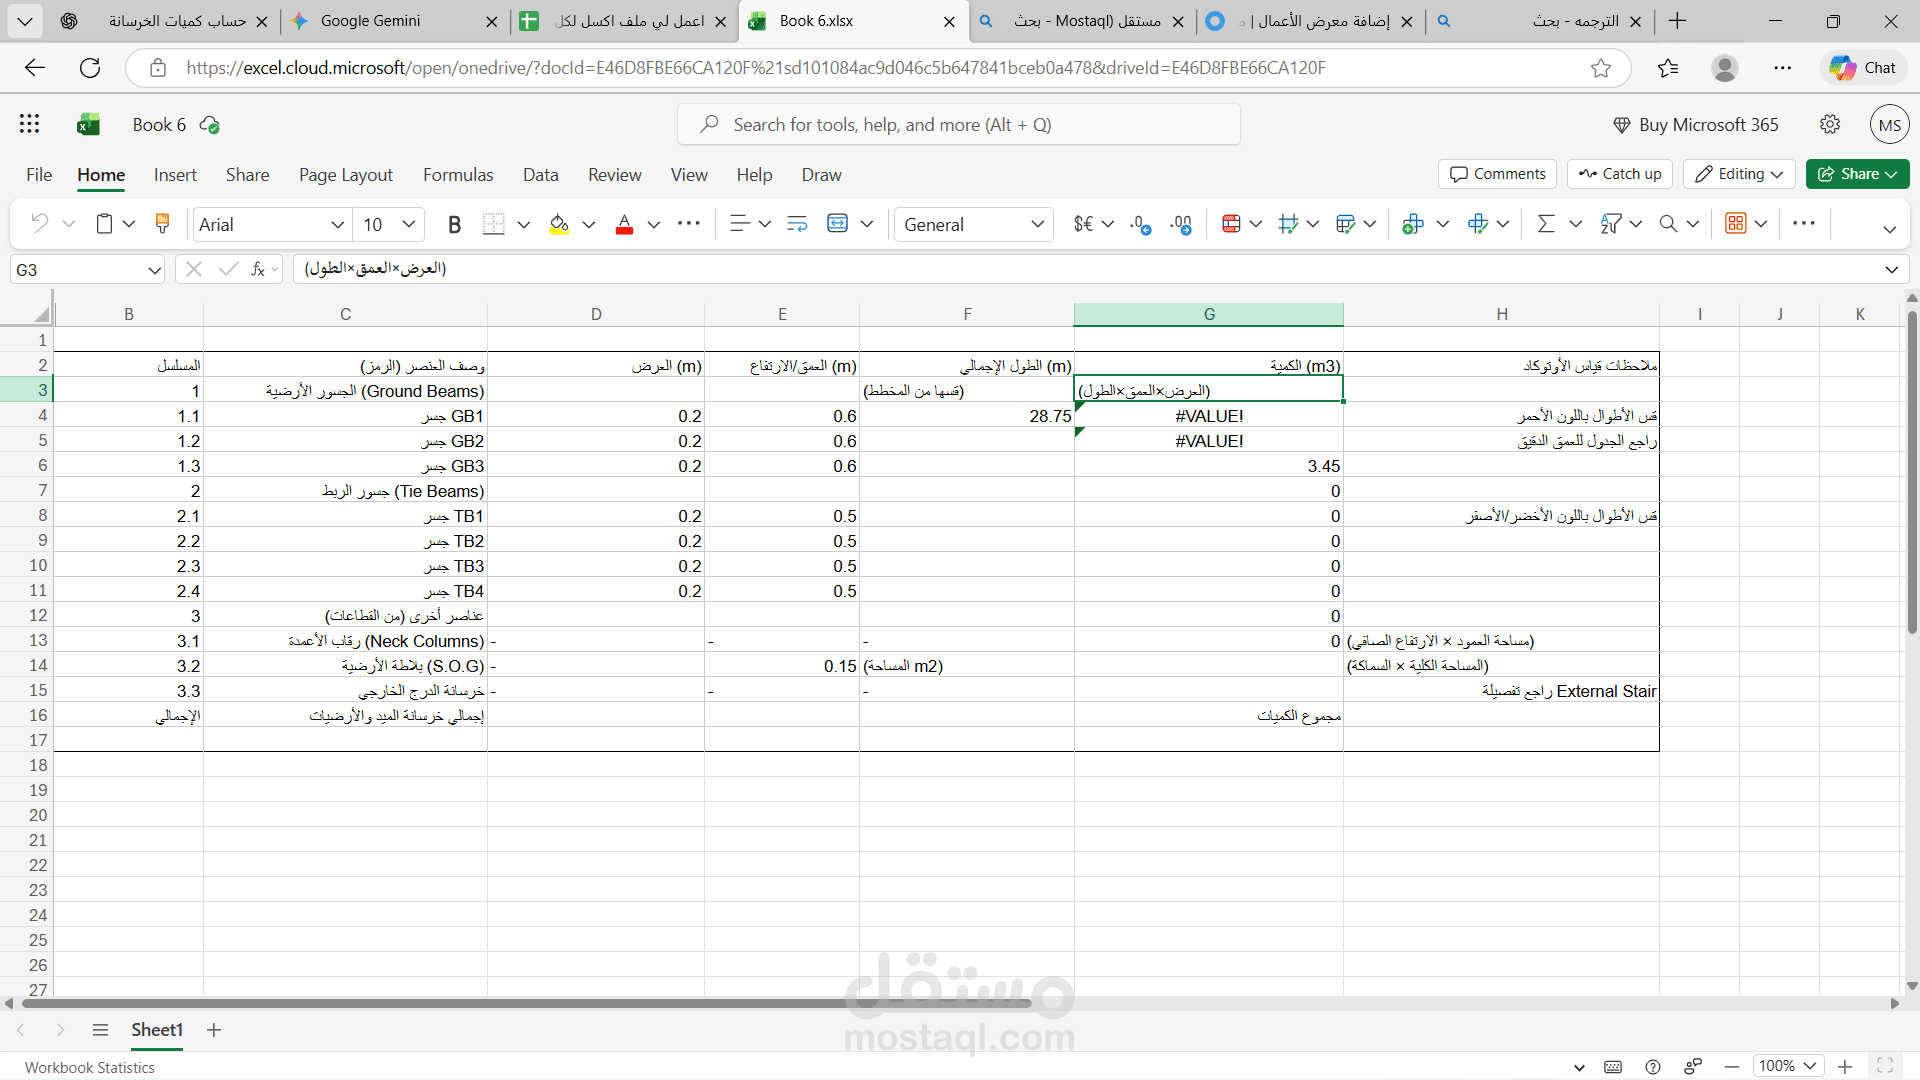Apply the yellow Fill Color bucket

click(559, 225)
